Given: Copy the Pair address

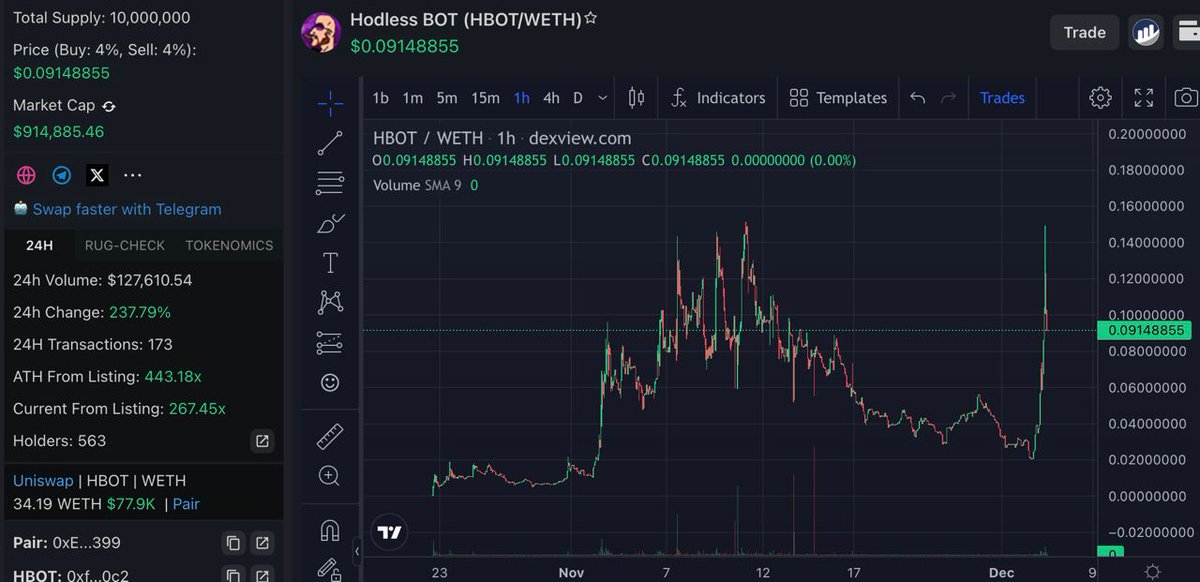Looking at the screenshot, I should 233,543.
